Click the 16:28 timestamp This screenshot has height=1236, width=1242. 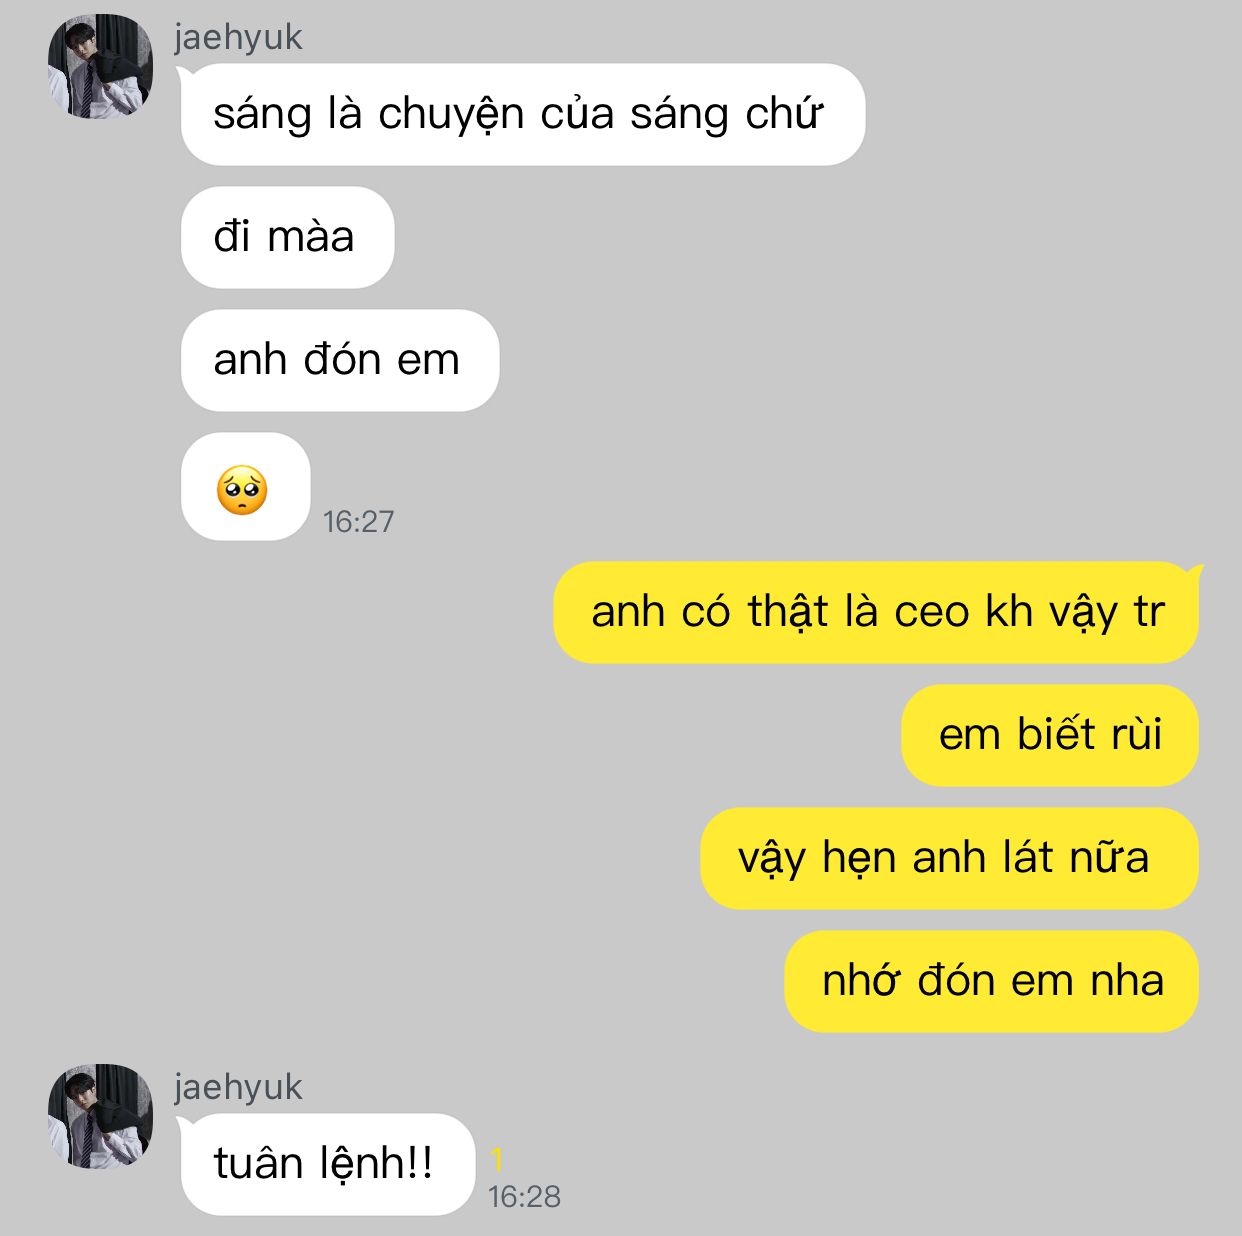tap(524, 1196)
